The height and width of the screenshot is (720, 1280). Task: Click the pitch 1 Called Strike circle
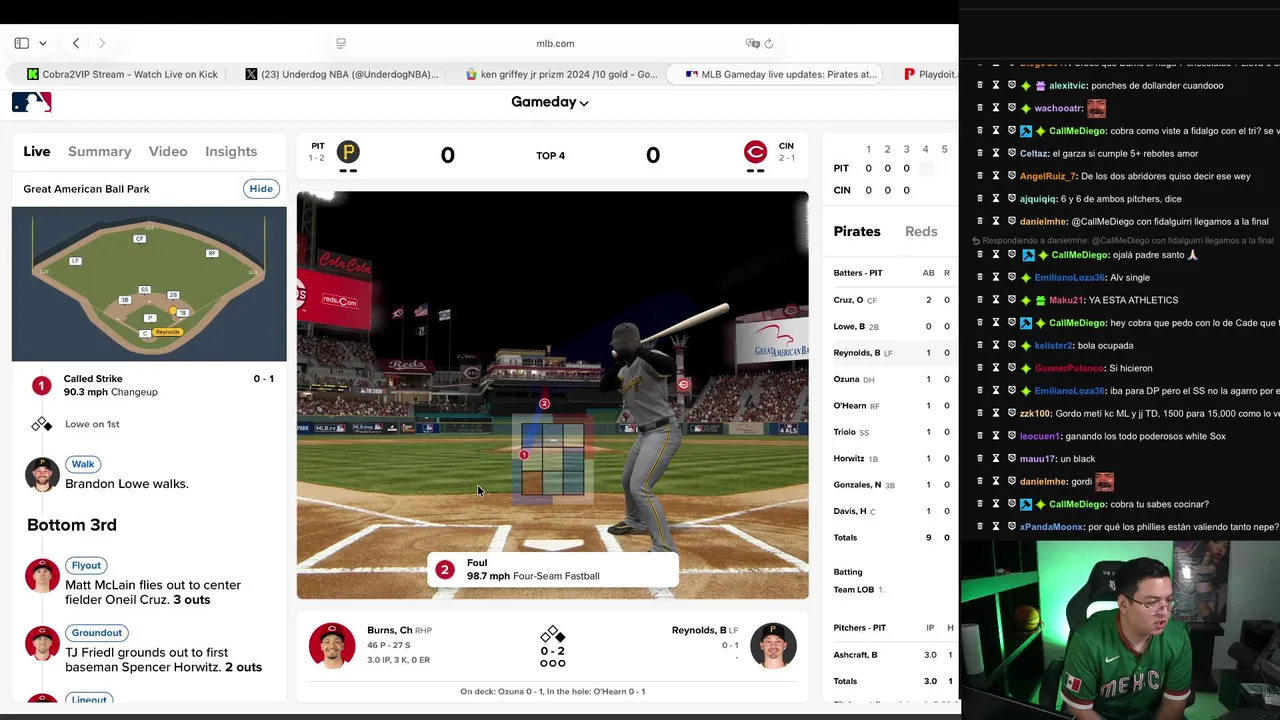pyautogui.click(x=41, y=385)
